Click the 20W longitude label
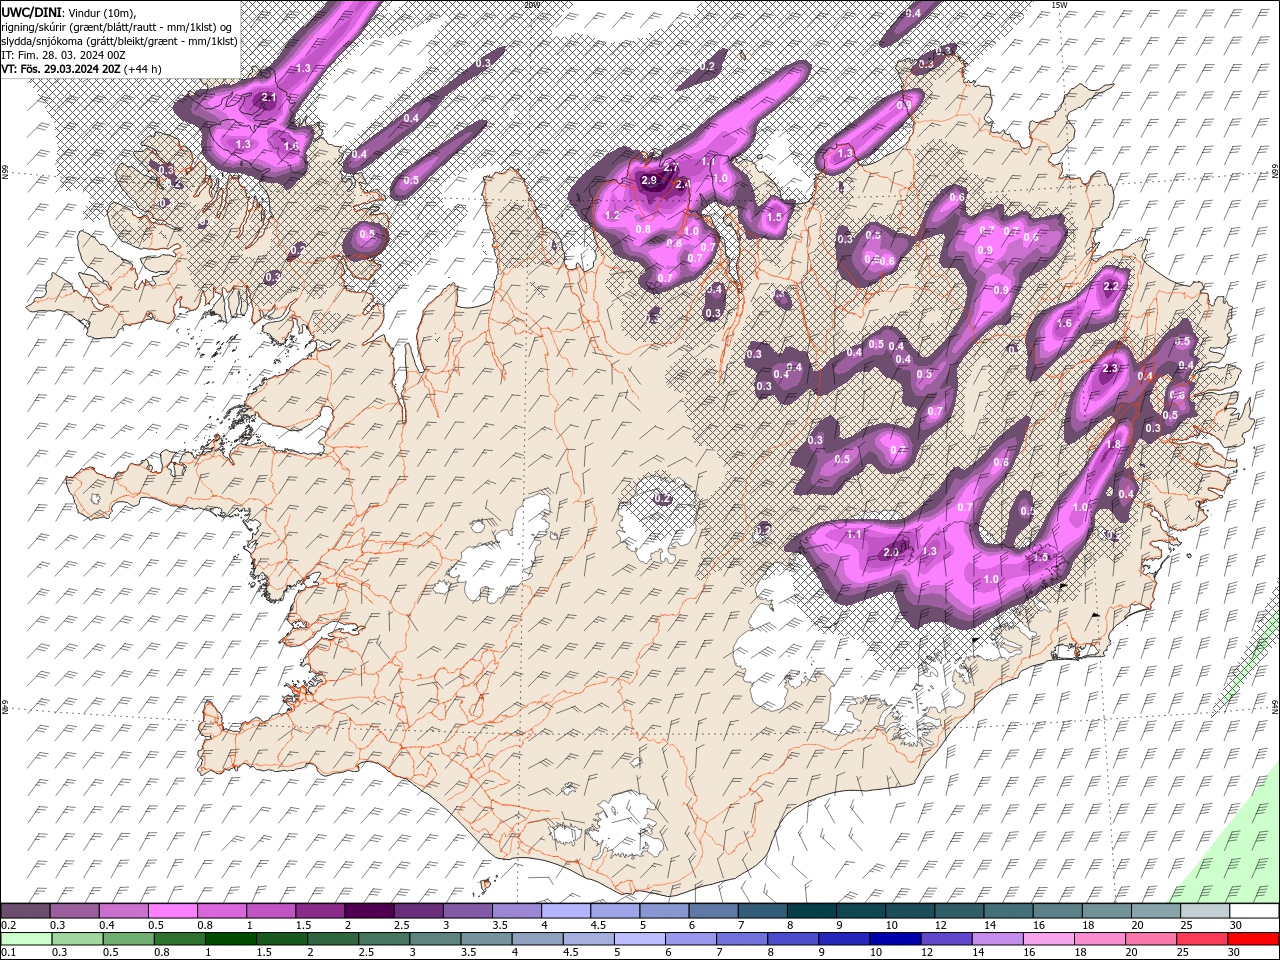 531,5
